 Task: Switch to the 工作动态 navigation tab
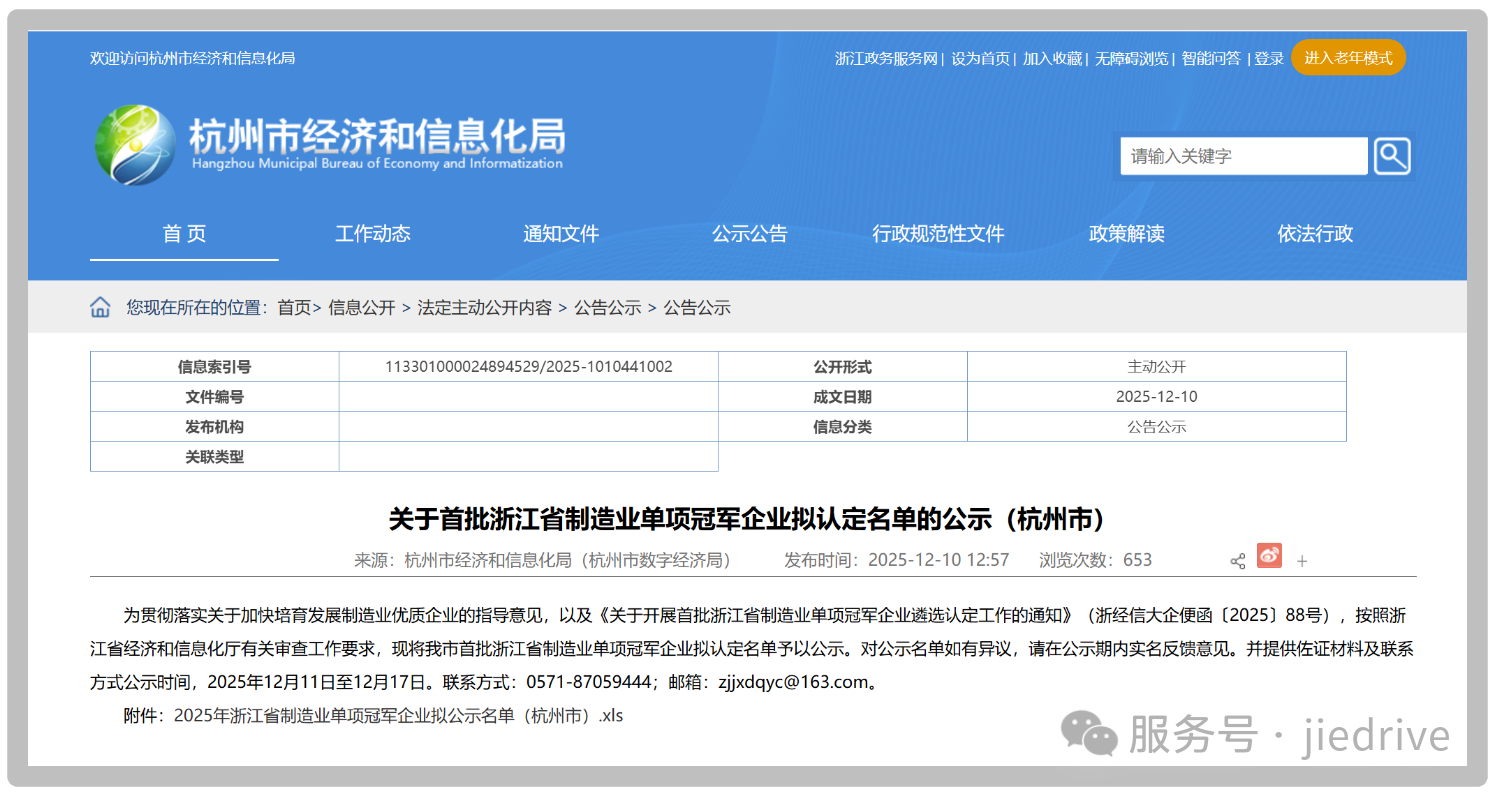(x=373, y=234)
